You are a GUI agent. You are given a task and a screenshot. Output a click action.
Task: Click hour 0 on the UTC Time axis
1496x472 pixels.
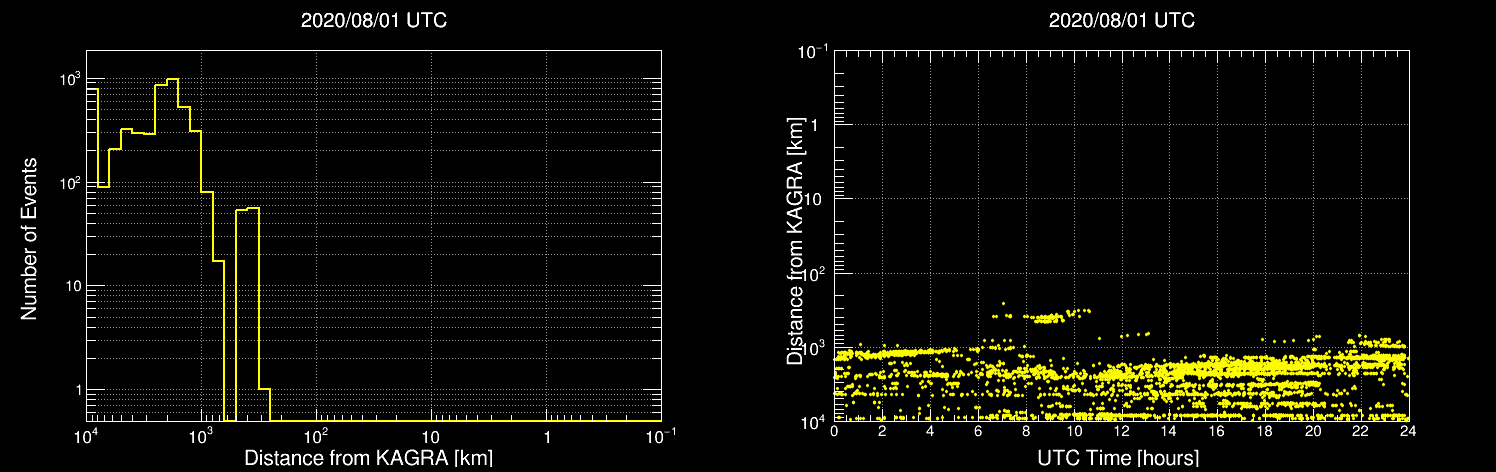coord(834,432)
